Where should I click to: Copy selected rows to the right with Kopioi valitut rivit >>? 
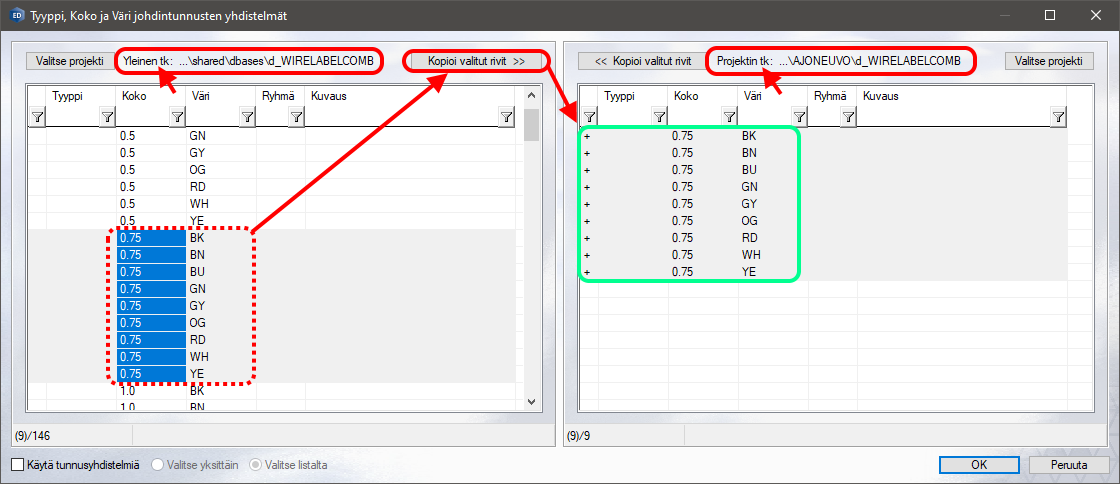pyautogui.click(x=477, y=61)
